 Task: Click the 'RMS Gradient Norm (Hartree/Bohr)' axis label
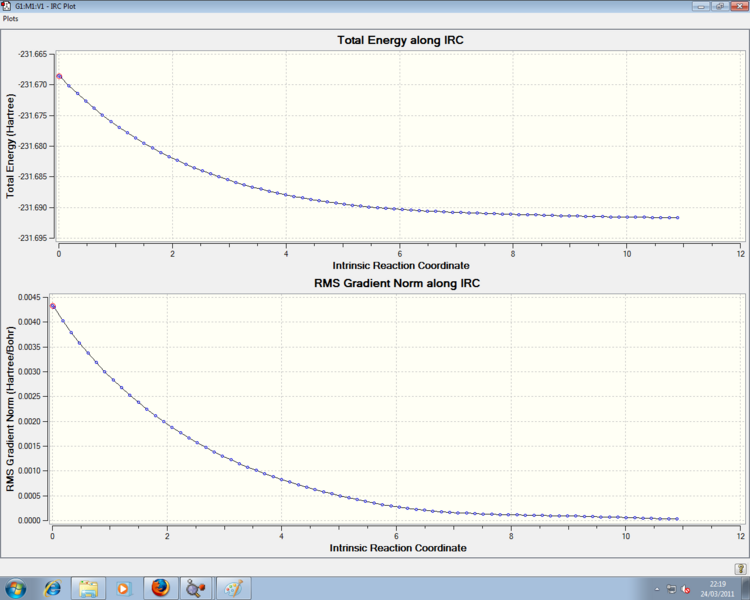click(x=11, y=409)
